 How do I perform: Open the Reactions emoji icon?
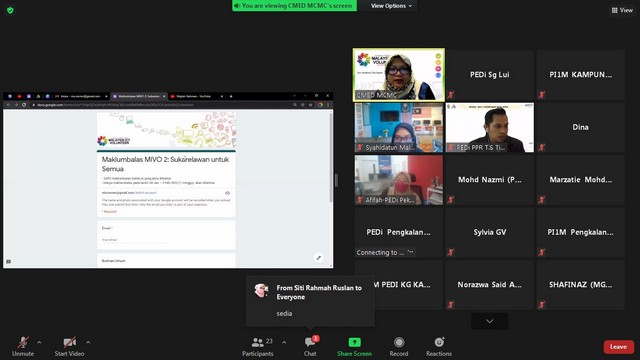tap(439, 342)
